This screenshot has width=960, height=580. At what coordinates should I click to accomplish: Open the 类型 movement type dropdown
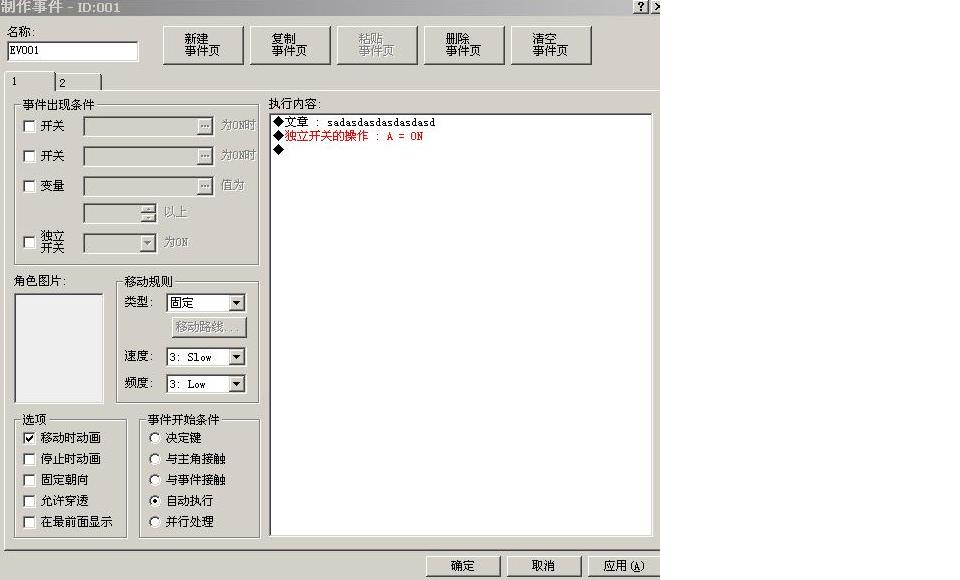[236, 303]
